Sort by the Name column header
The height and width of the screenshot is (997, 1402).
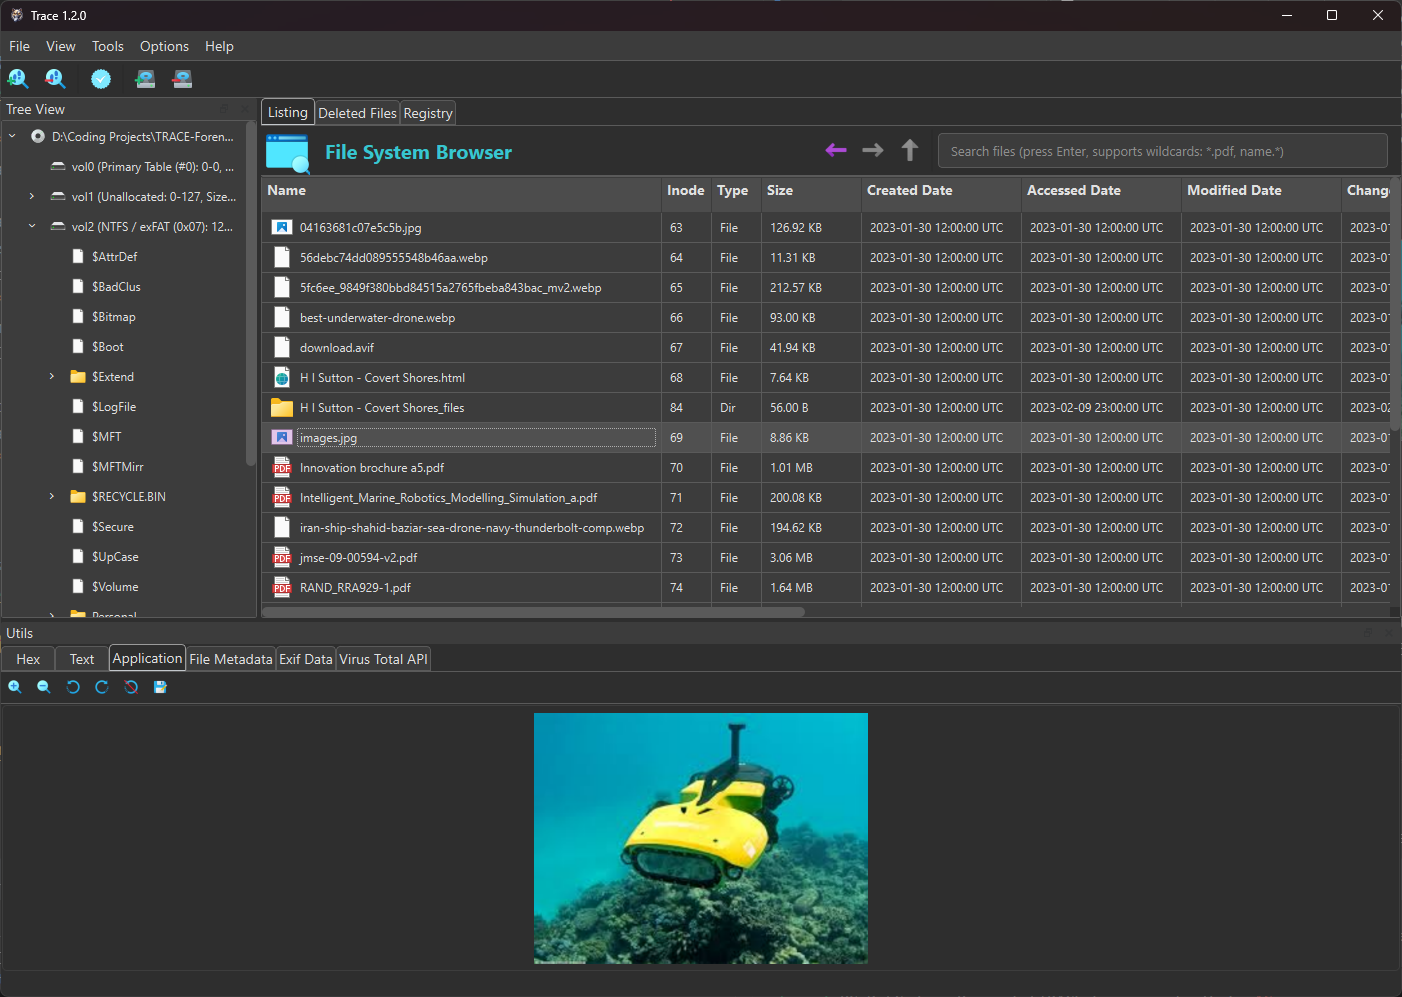point(461,194)
